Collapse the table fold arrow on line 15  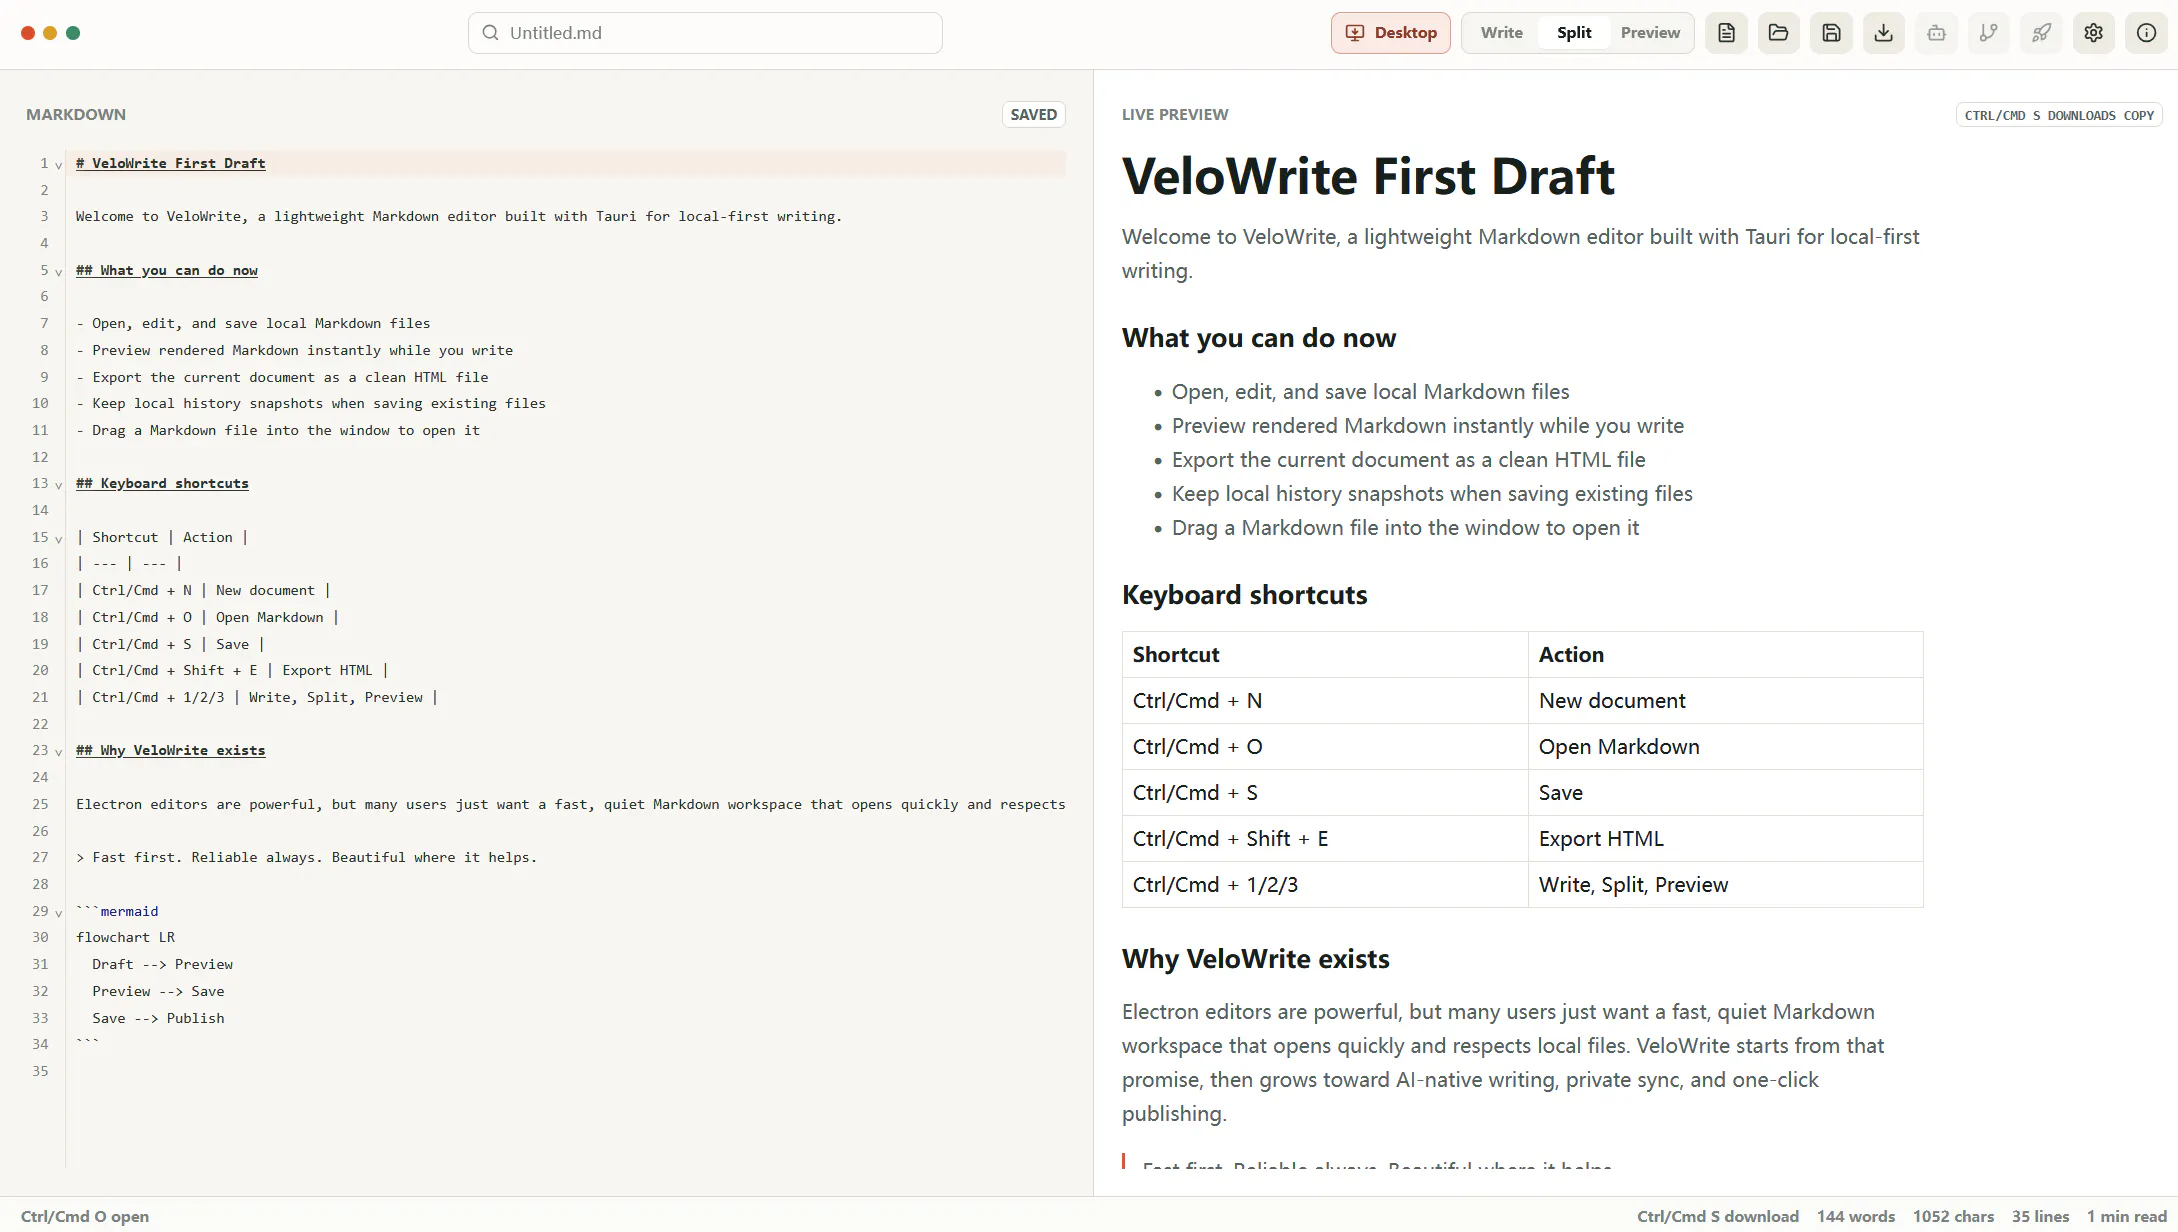(x=59, y=539)
